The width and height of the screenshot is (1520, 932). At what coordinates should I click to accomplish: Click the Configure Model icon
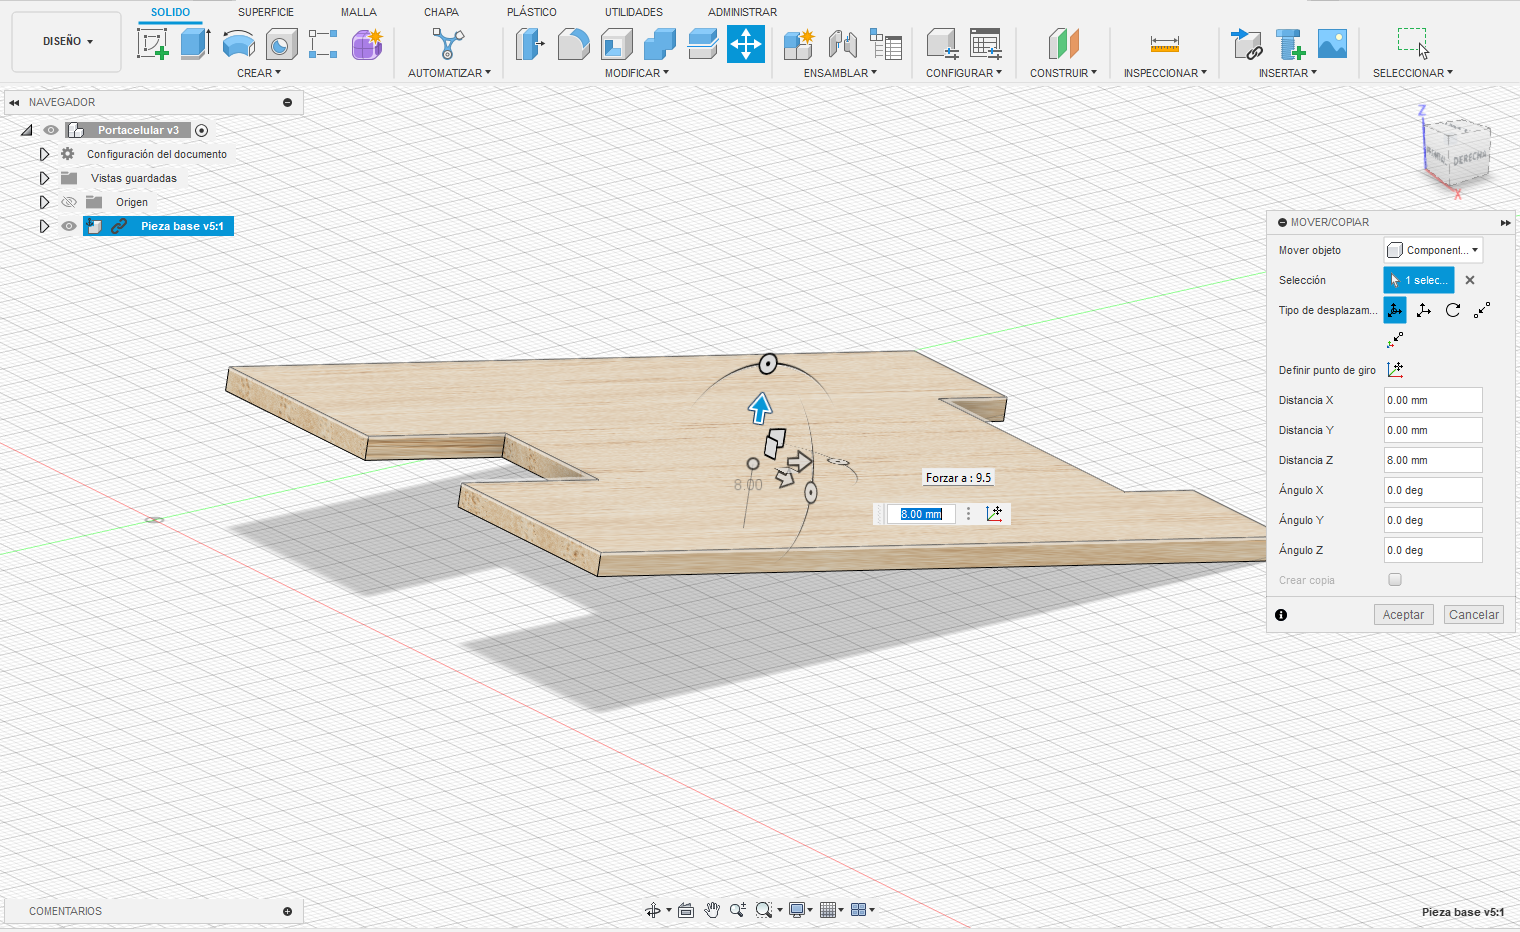click(x=942, y=44)
